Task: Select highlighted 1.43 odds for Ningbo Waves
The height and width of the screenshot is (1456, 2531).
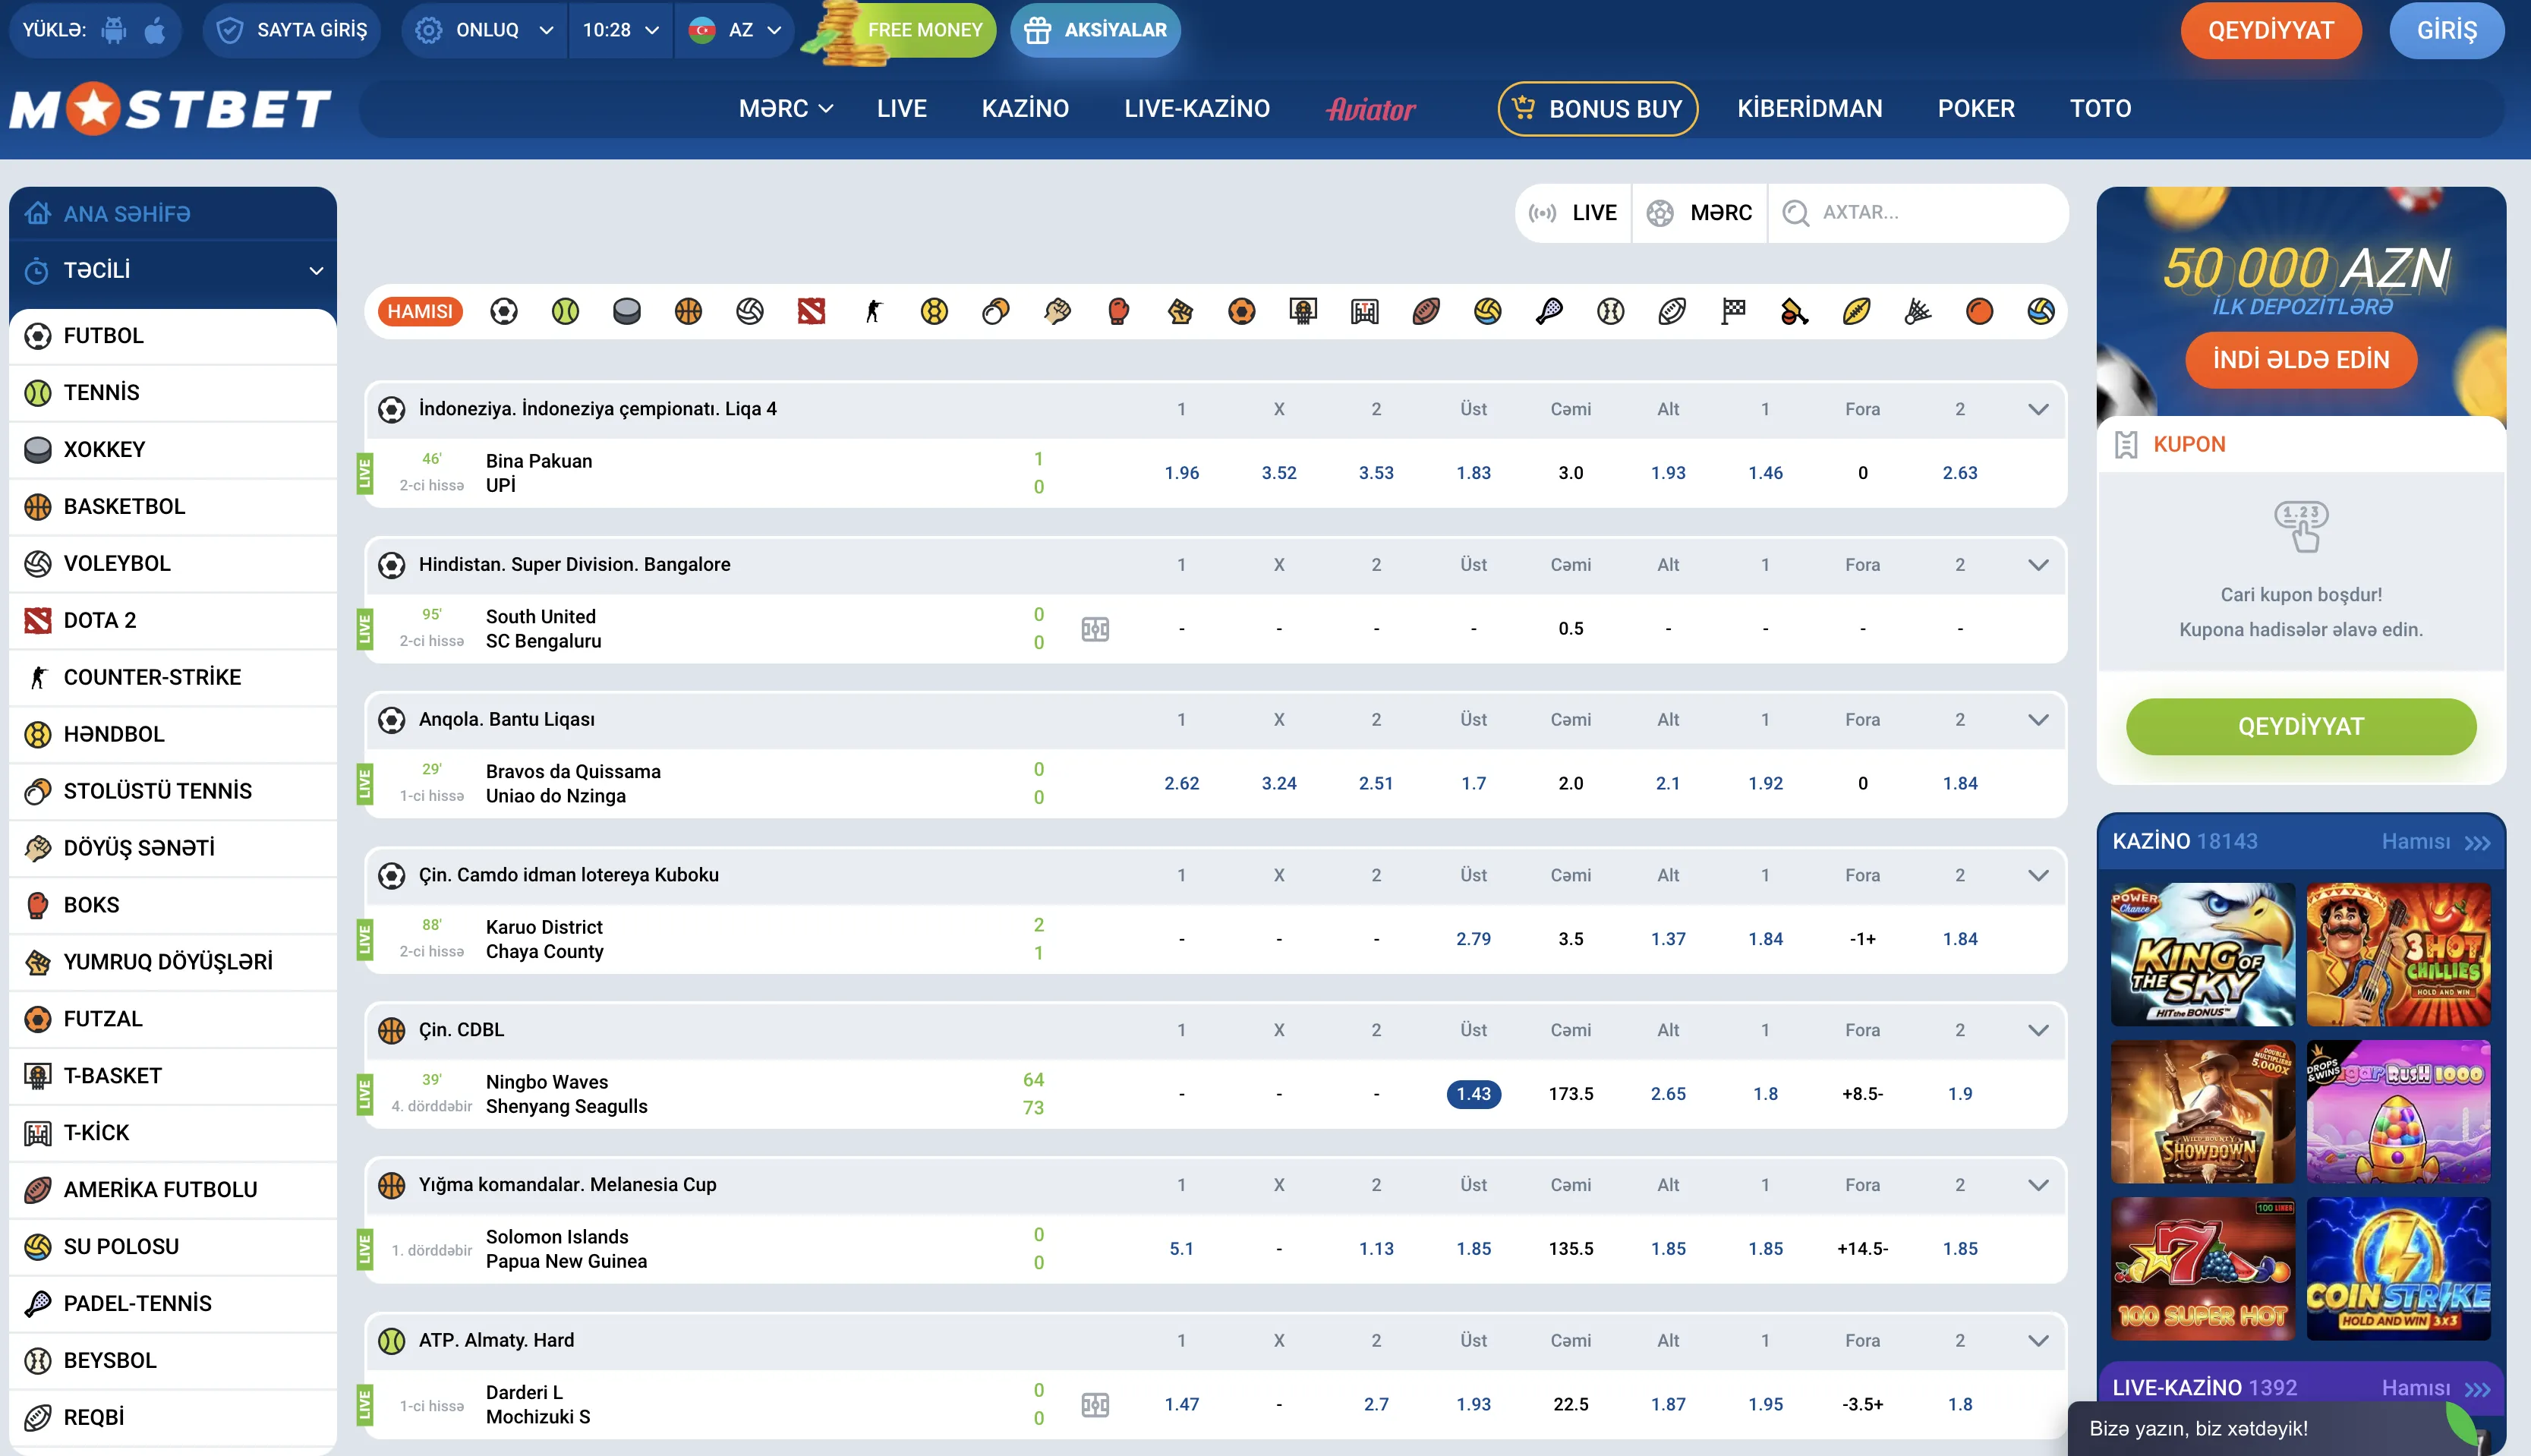Action: coord(1473,1094)
